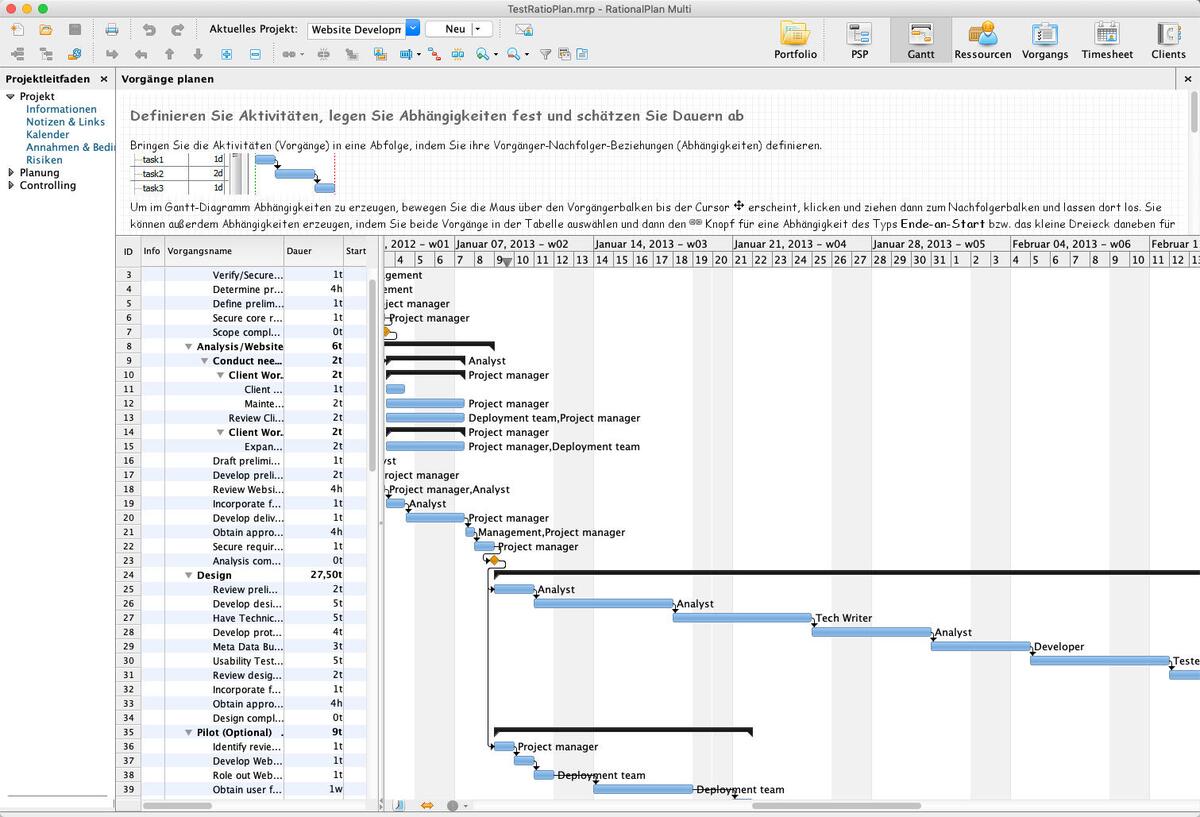Switch to the Gantt view
The width and height of the screenshot is (1200, 817).
click(920, 40)
